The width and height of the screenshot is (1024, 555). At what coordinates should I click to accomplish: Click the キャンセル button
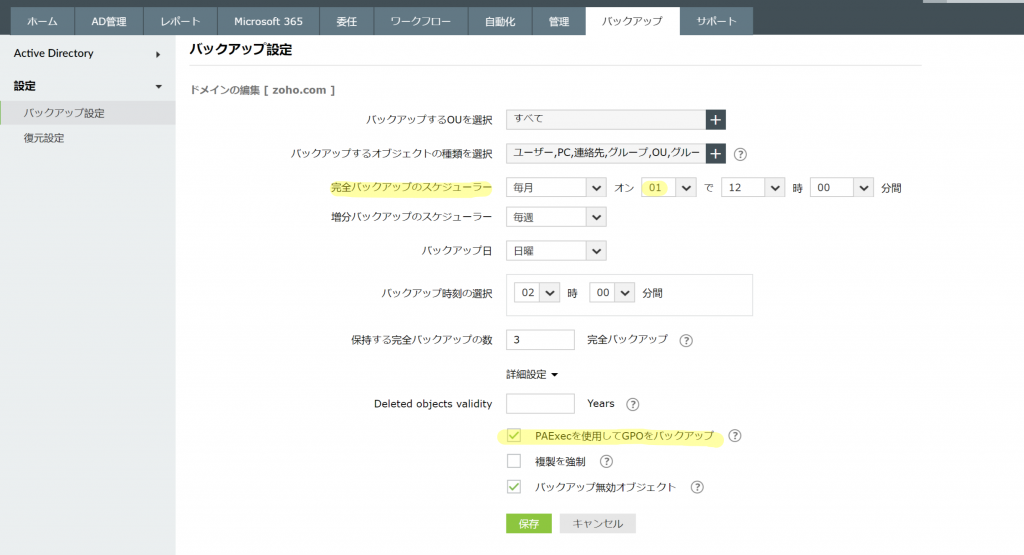point(597,524)
